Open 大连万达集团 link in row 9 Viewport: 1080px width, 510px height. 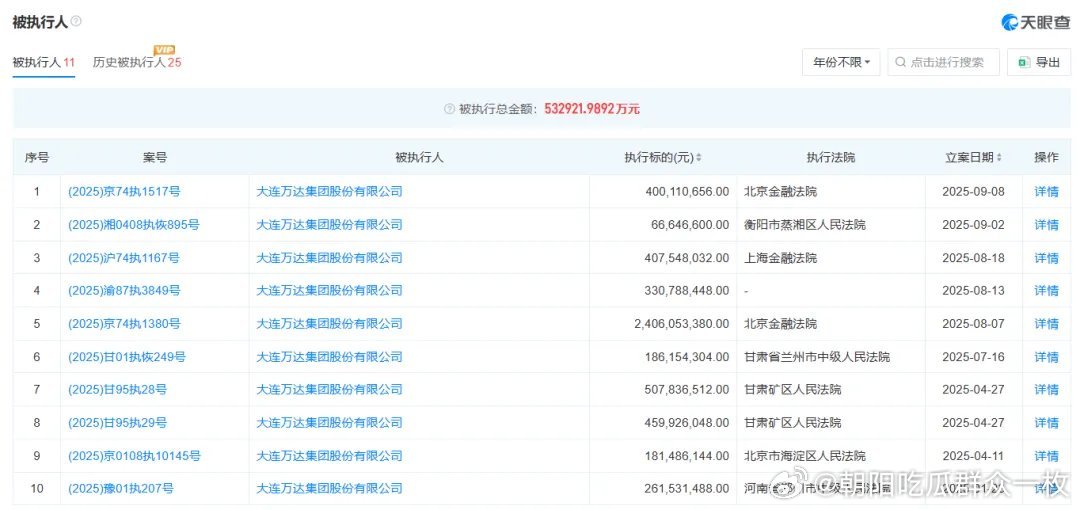(329, 456)
